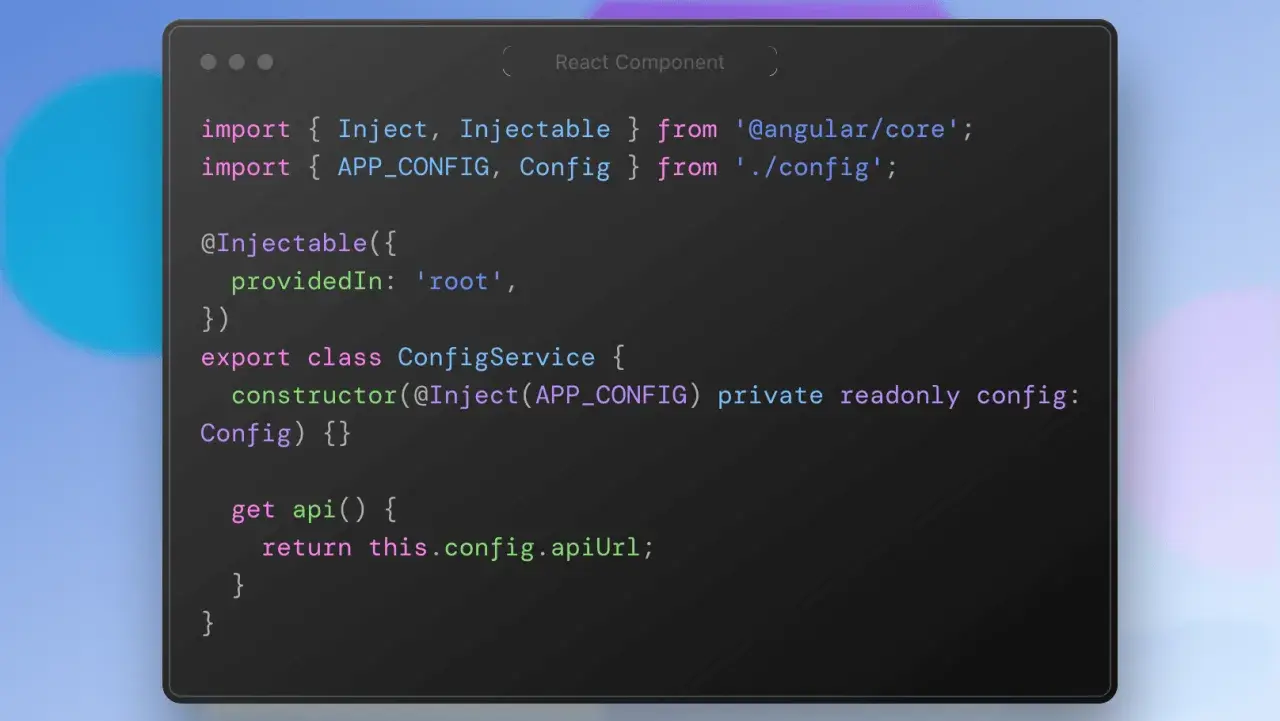Image resolution: width=1280 pixels, height=721 pixels.
Task: Click the 'return' keyword
Action: pos(306,548)
